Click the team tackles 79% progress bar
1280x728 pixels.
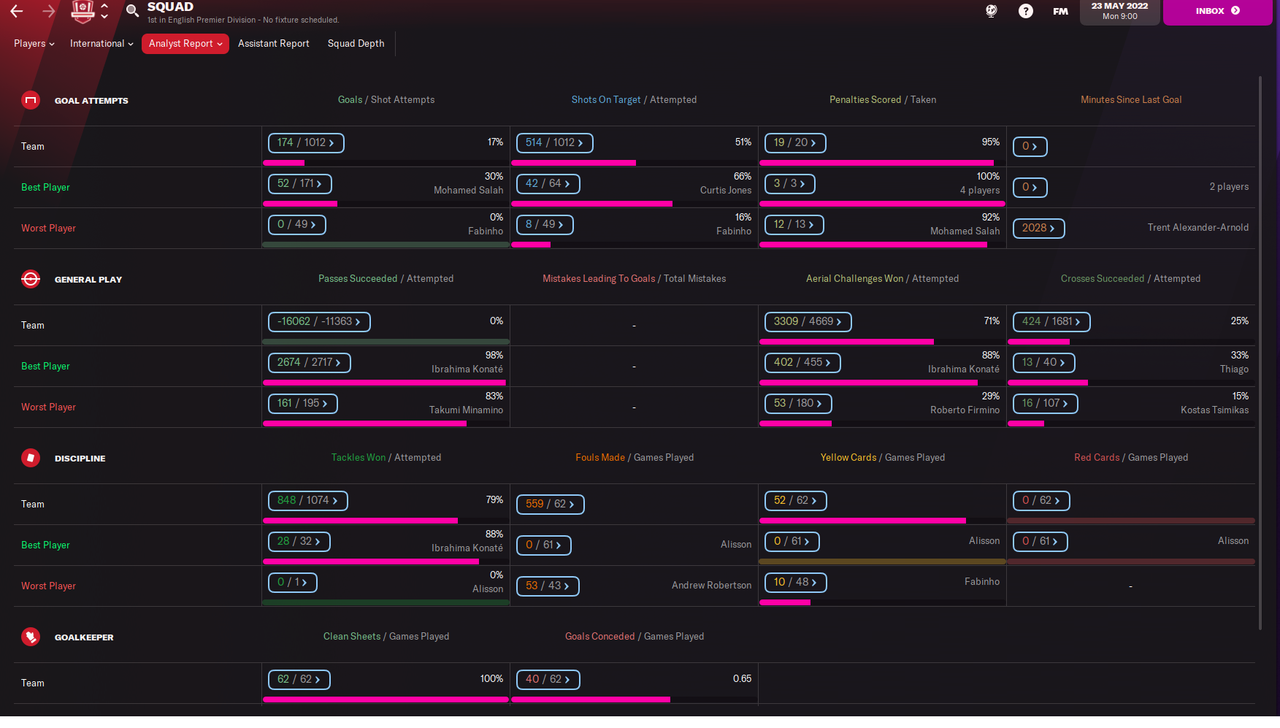385,520
